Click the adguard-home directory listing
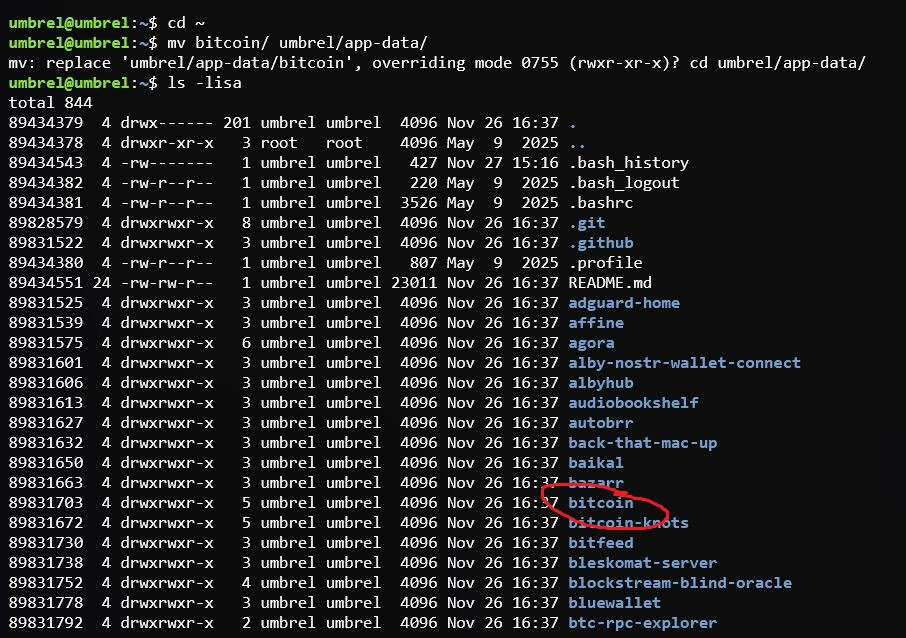Screen dimensions: 906x638 624,303
